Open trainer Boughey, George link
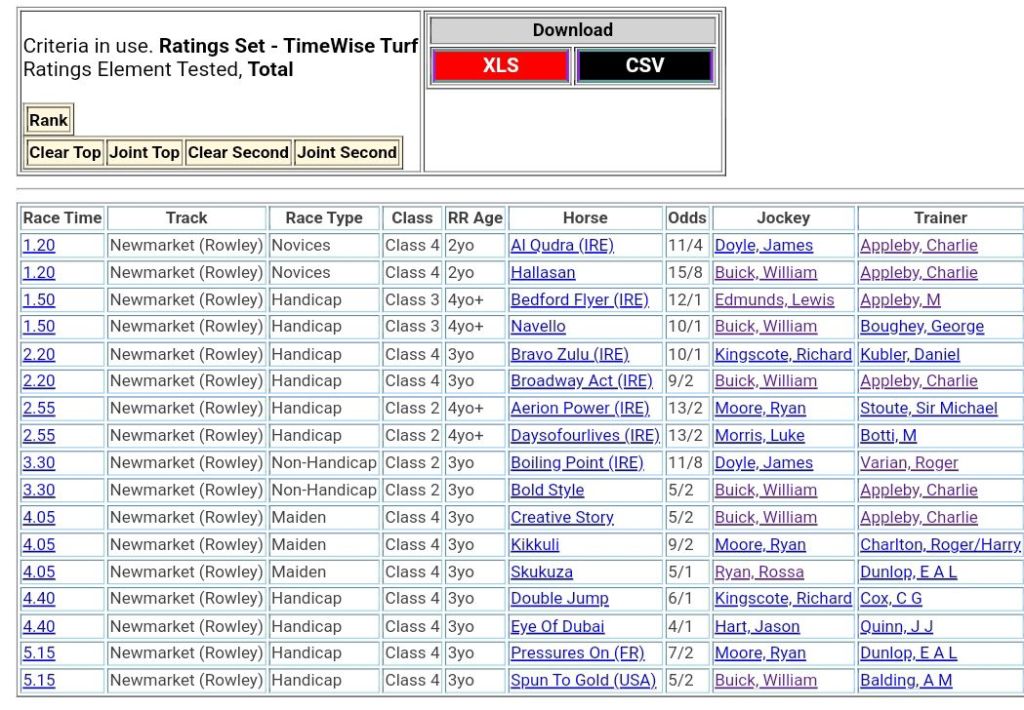 (x=921, y=327)
